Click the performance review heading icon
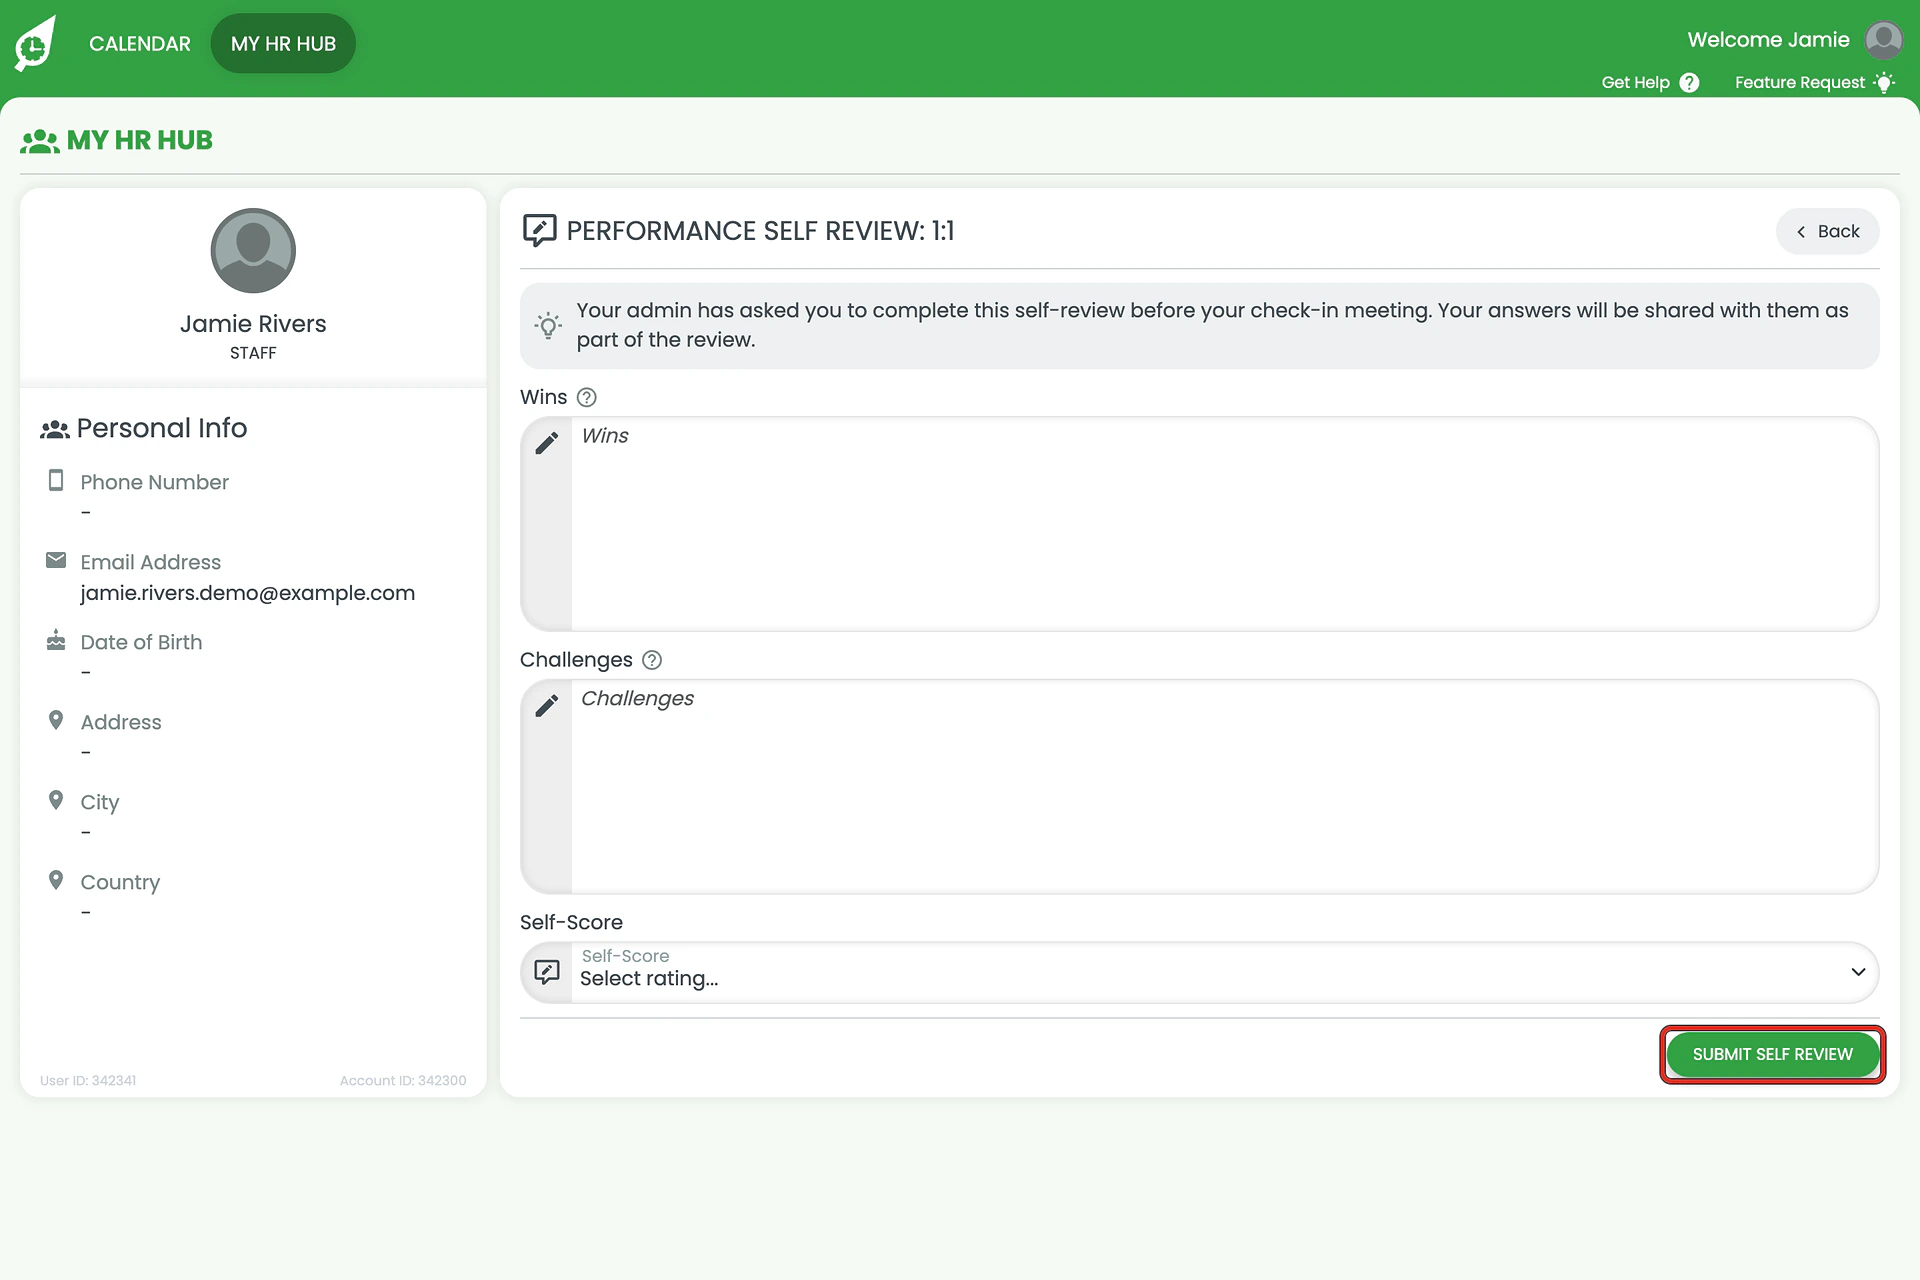The image size is (1920, 1280). (x=539, y=231)
